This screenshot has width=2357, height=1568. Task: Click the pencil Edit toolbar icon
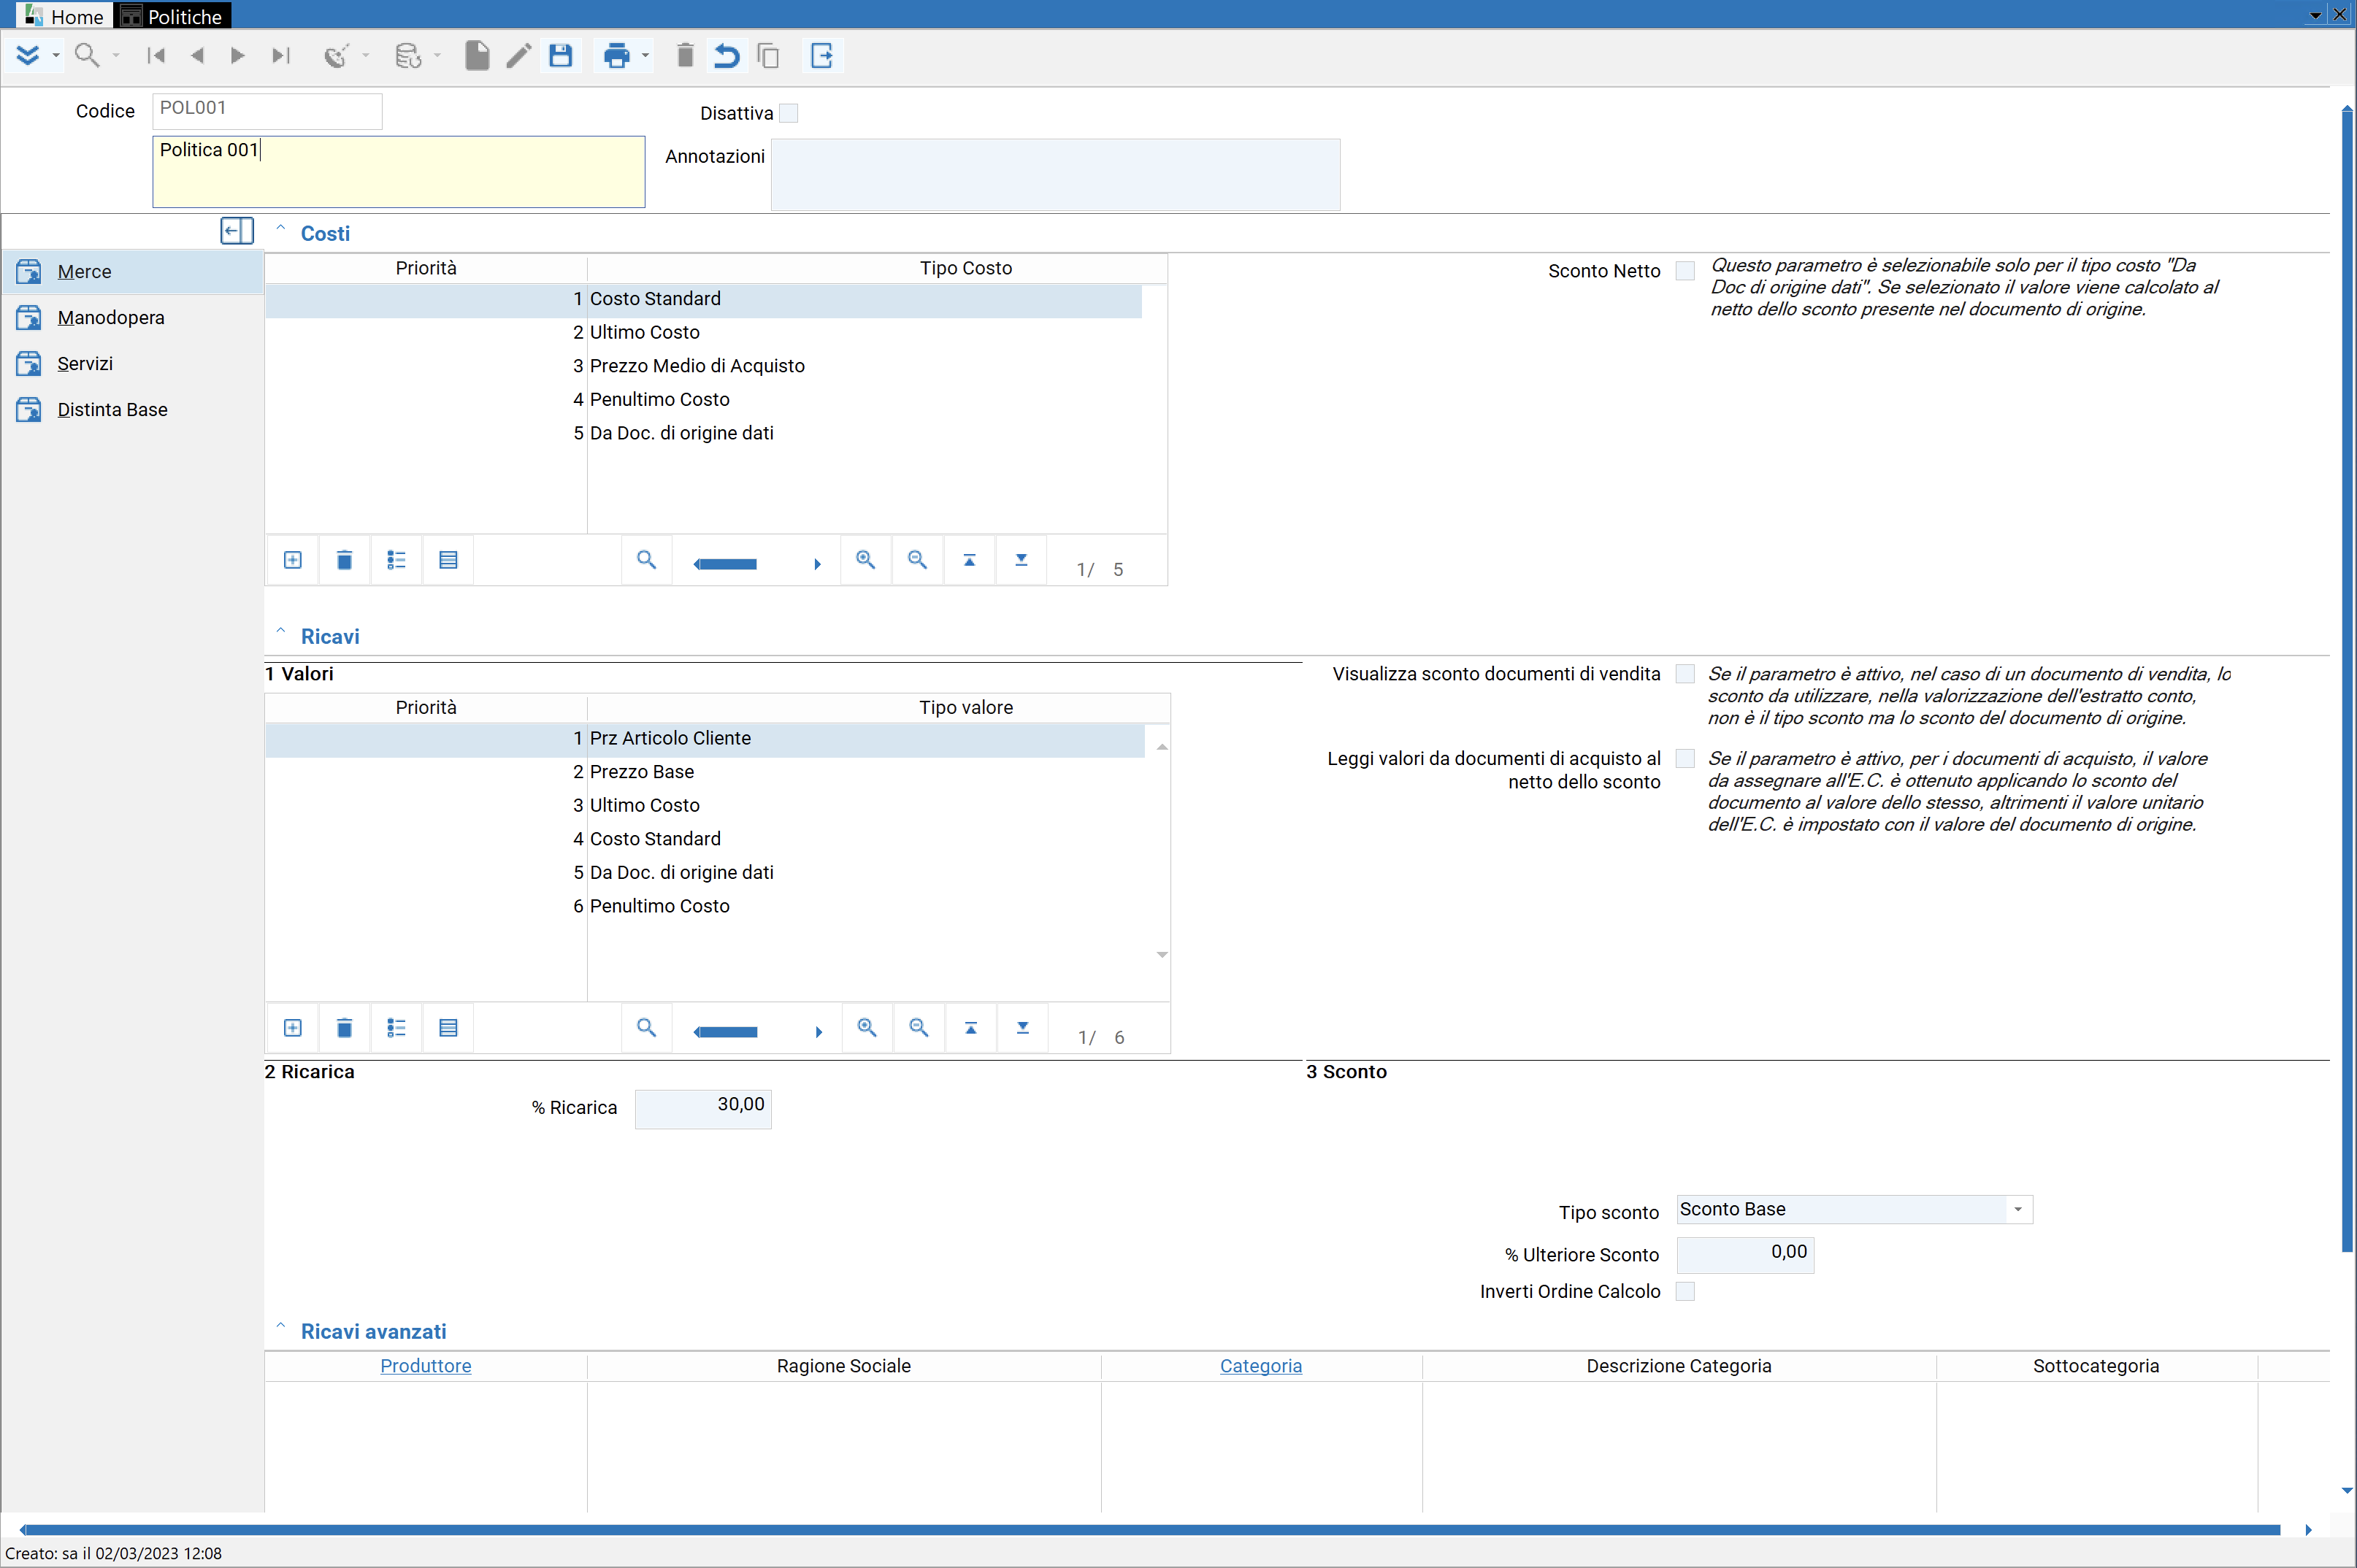(518, 56)
